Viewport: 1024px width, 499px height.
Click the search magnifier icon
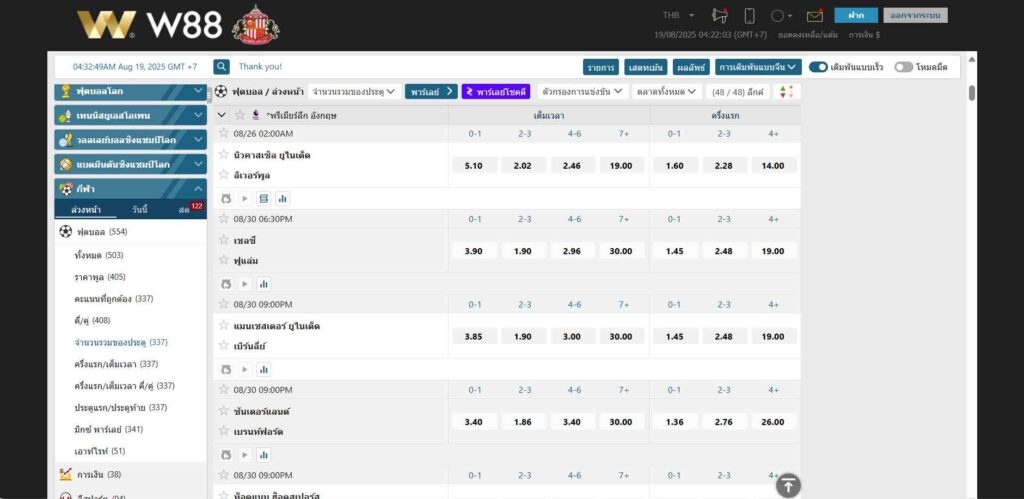click(222, 67)
